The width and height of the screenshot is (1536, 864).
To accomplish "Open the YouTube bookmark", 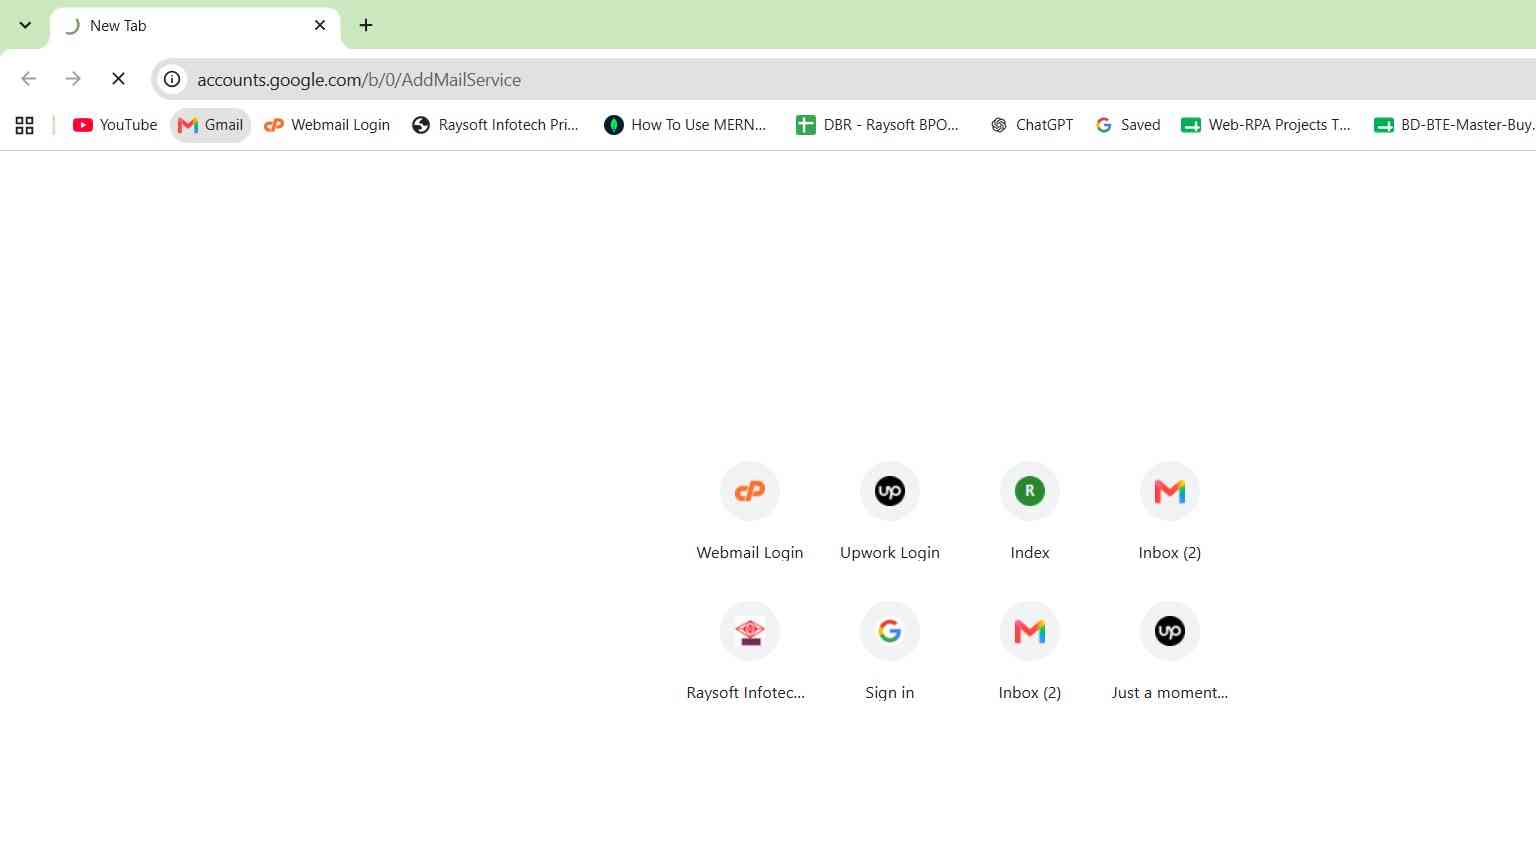I will (x=115, y=125).
